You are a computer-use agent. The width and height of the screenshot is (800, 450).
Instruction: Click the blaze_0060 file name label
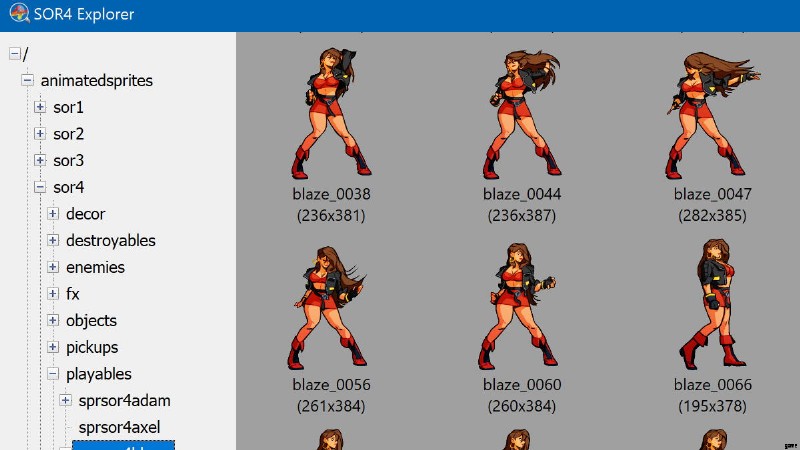(522, 384)
